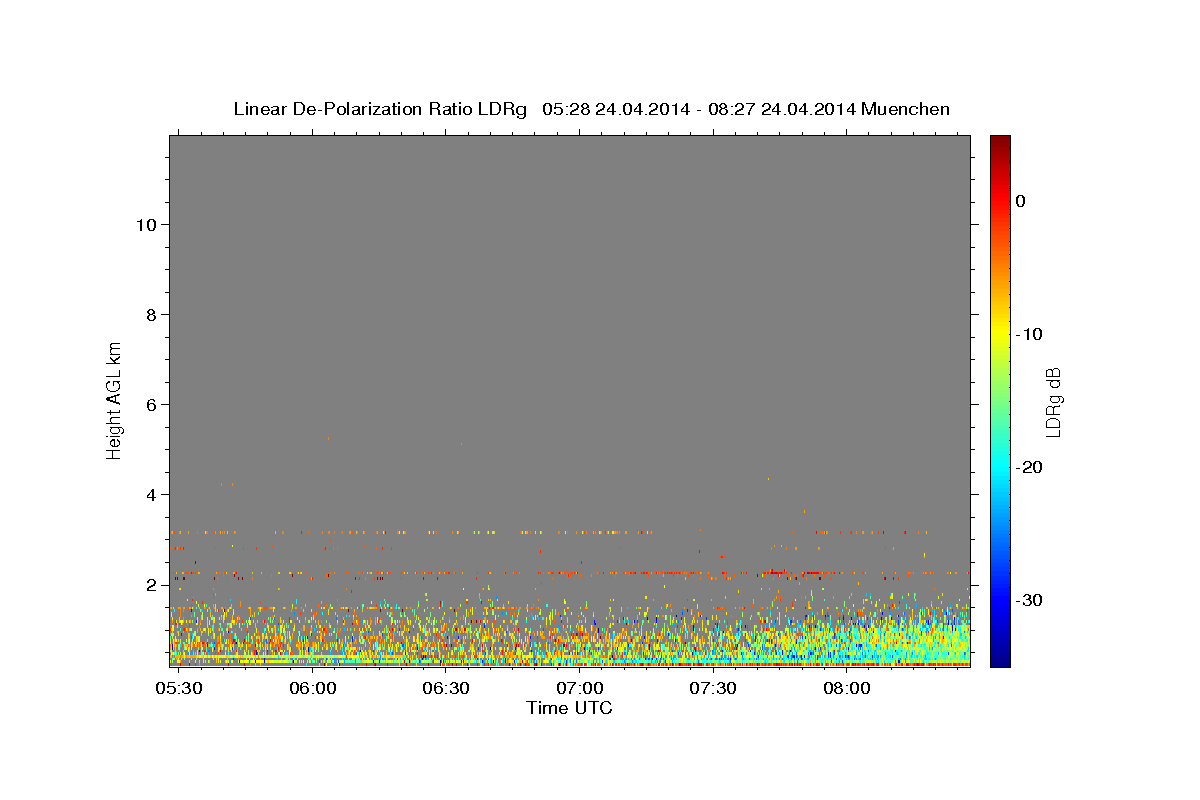Click the plot title text

(x=591, y=109)
